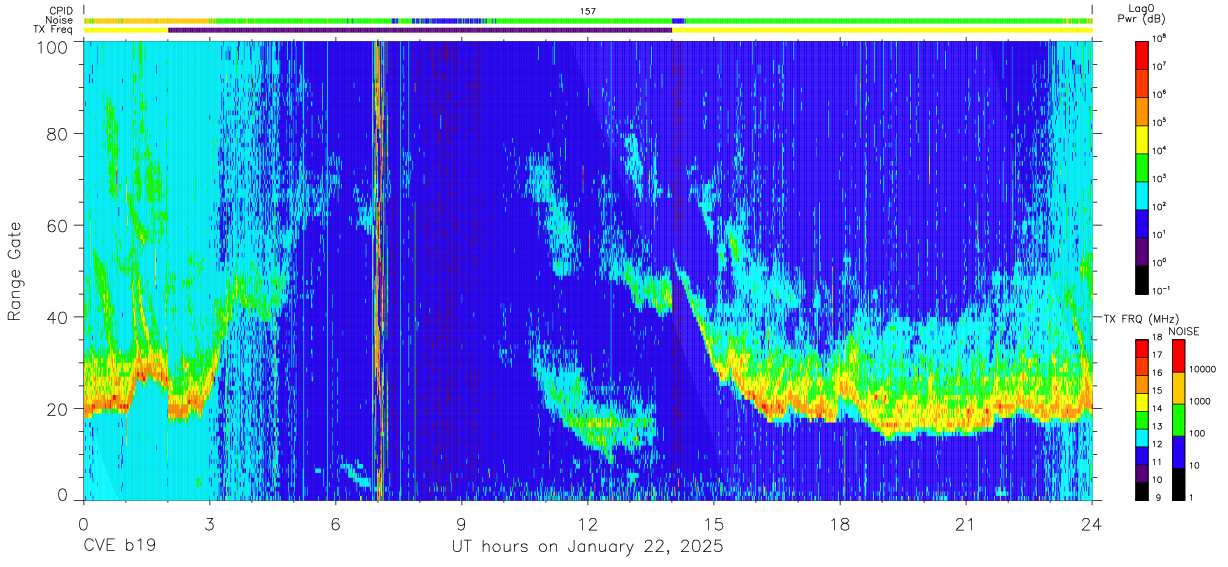Click the 10000 label on NOISE scale
Screen dimensions: 1228x567
click(x=1203, y=369)
